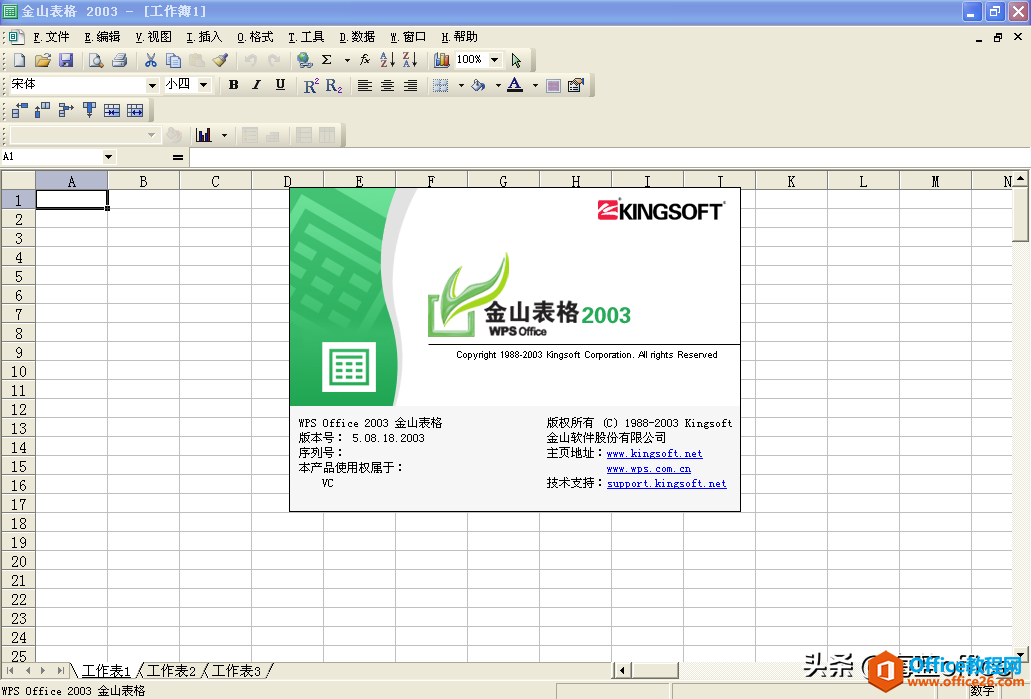This screenshot has height=699, width=1031.
Task: Select row header 20
Action: point(18,562)
